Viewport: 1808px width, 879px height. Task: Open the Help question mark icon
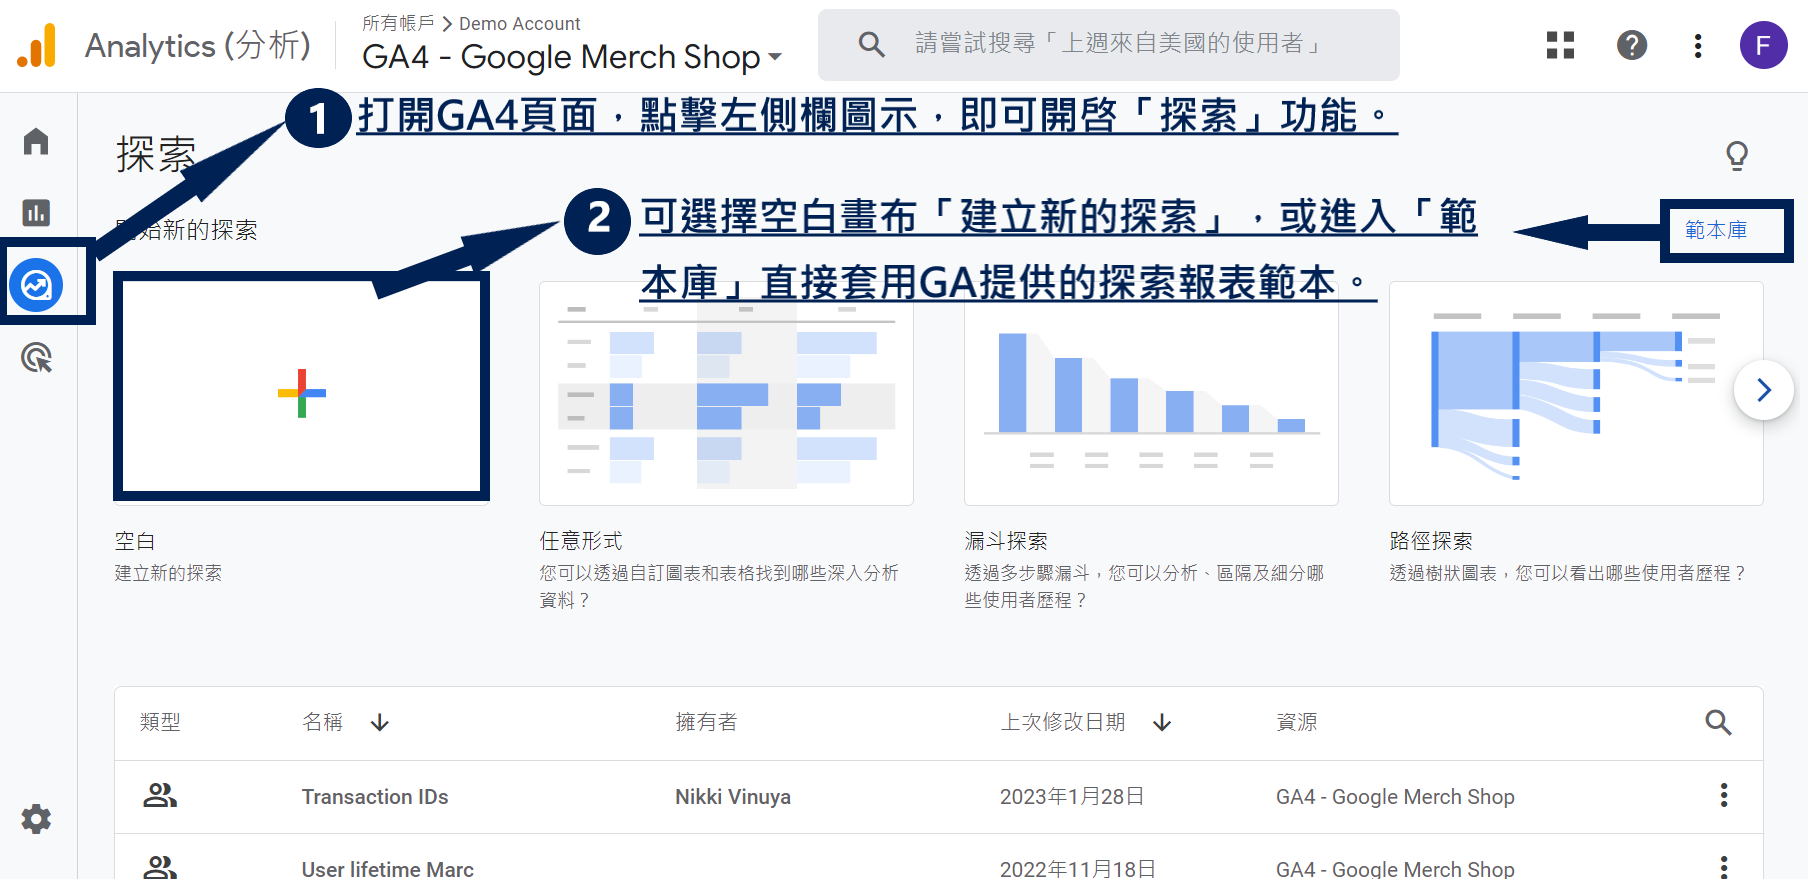click(1632, 45)
